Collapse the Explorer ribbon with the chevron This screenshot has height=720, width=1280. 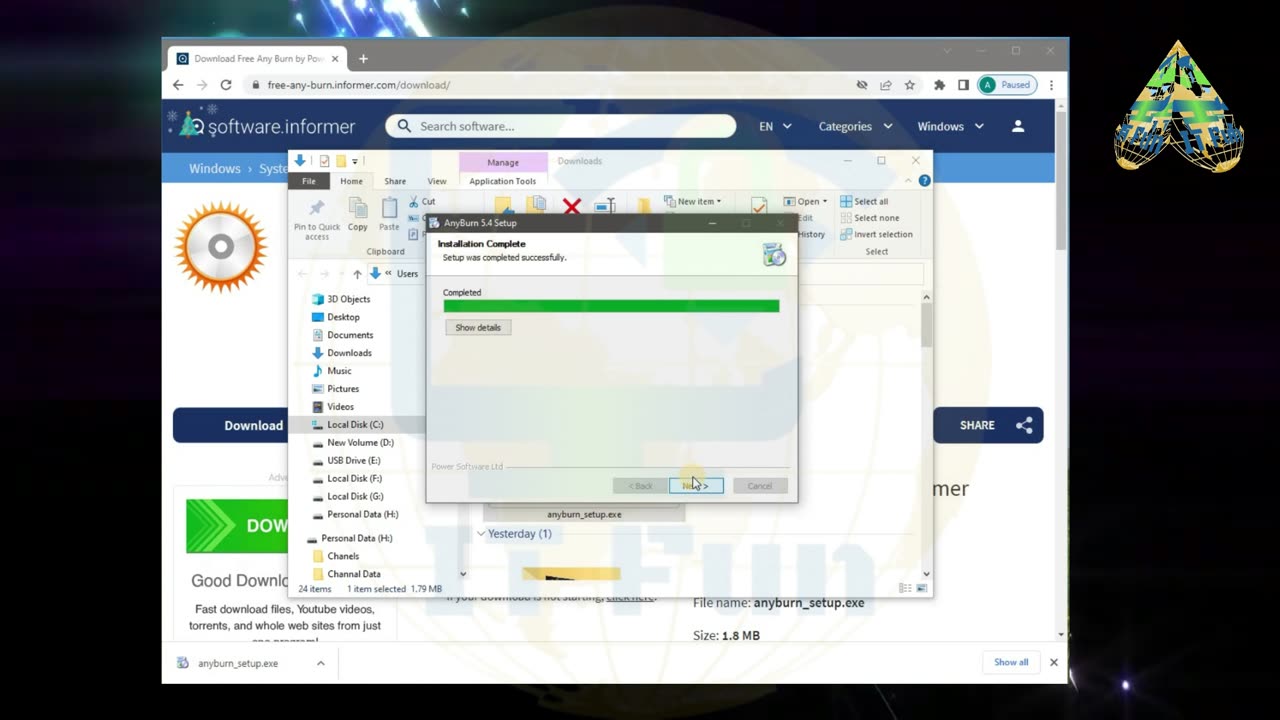click(909, 181)
